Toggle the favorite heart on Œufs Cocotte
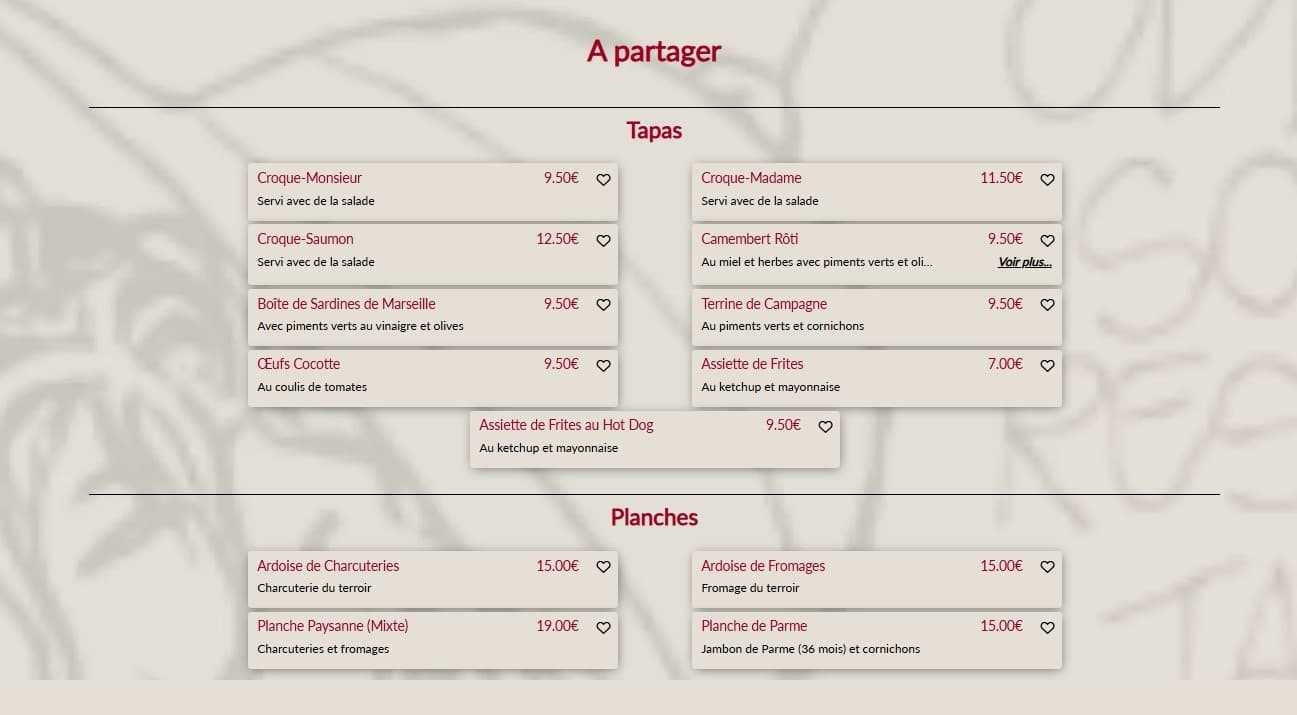The image size is (1297, 715). [x=603, y=366]
